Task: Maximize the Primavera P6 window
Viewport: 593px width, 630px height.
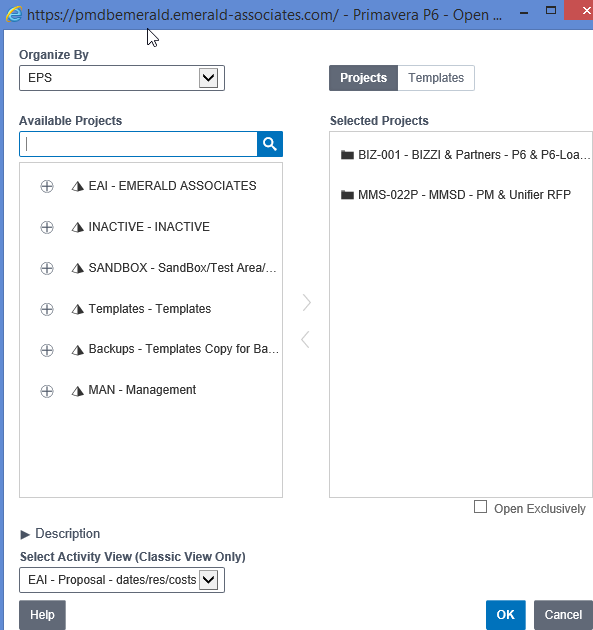Action: pos(551,10)
